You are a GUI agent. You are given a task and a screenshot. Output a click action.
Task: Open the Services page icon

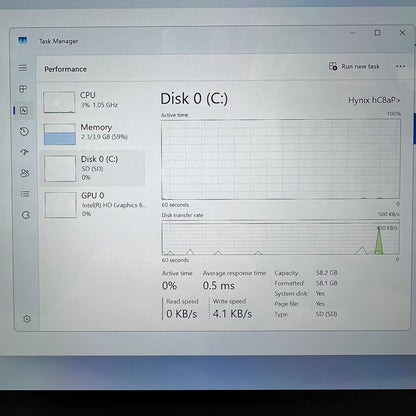[26, 215]
